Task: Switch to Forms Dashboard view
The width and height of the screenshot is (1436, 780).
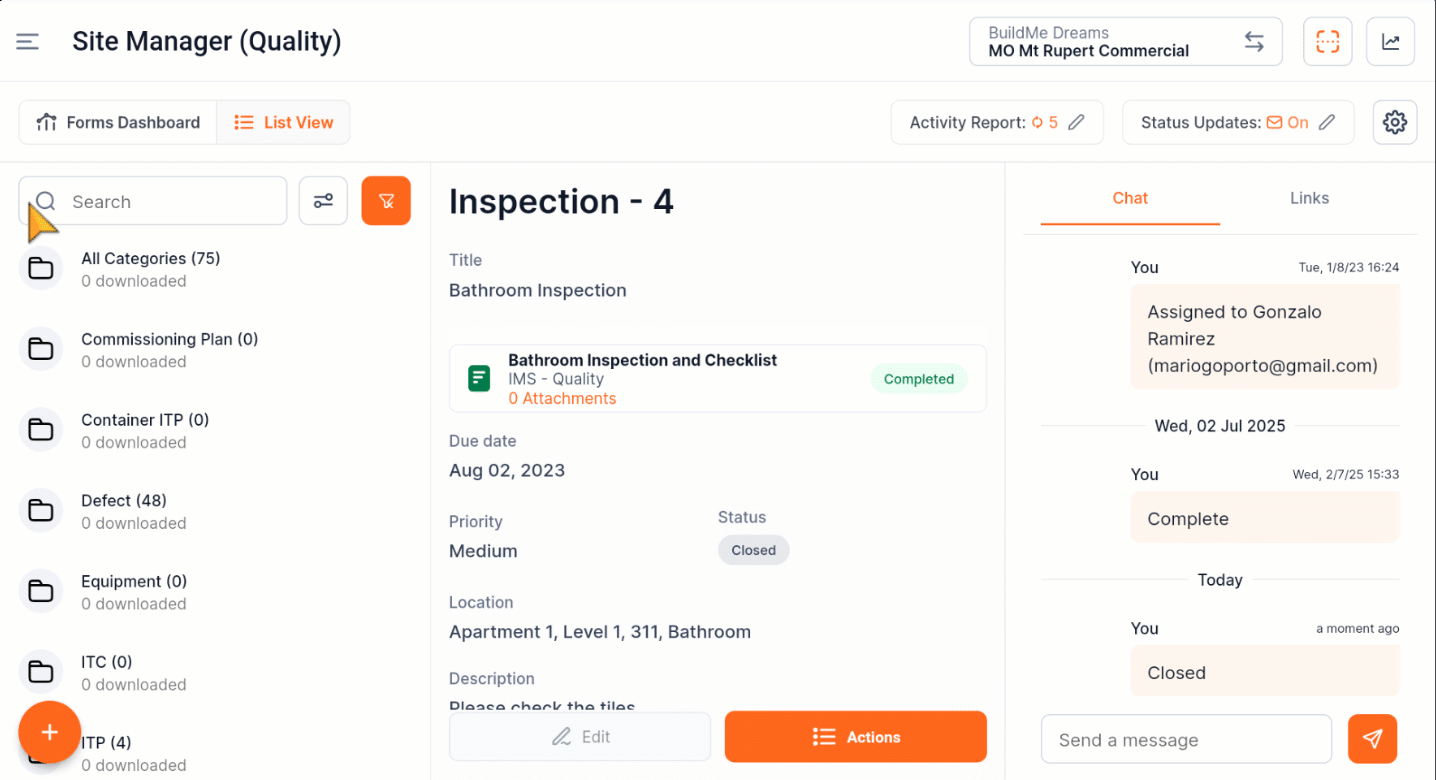Action: 118,123
